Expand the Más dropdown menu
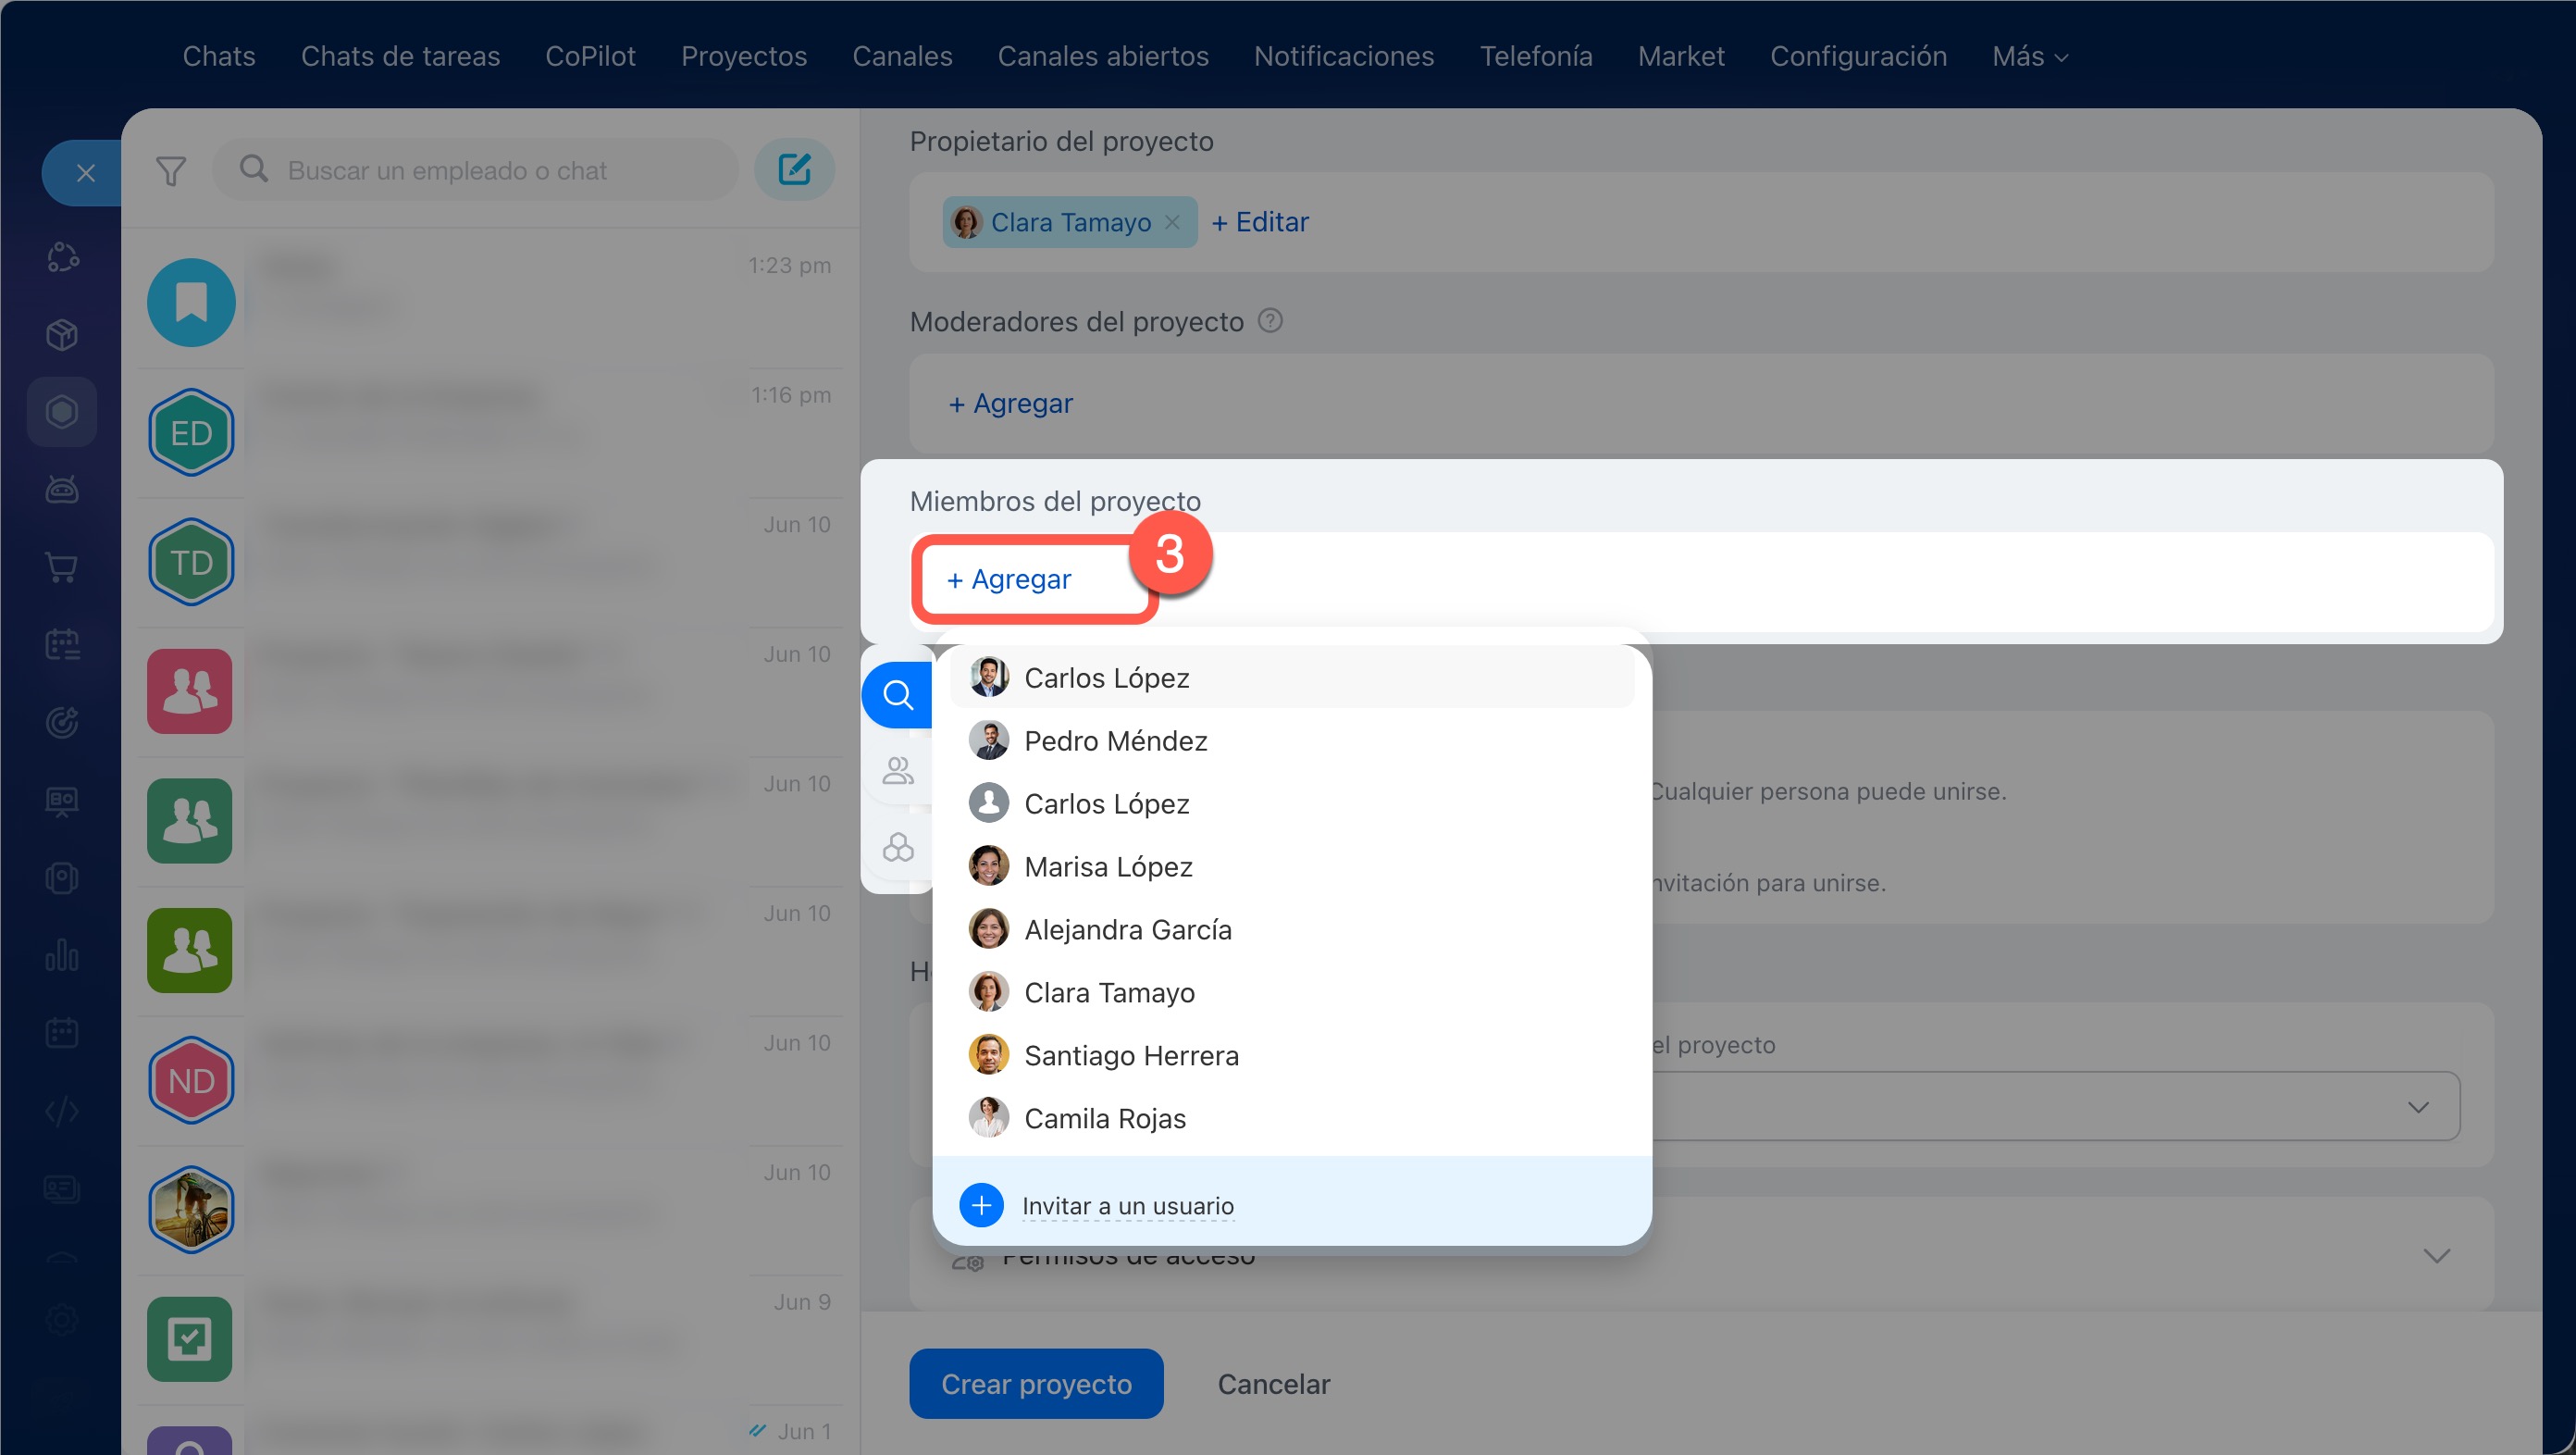Viewport: 2576px width, 1455px height. 2030,56
